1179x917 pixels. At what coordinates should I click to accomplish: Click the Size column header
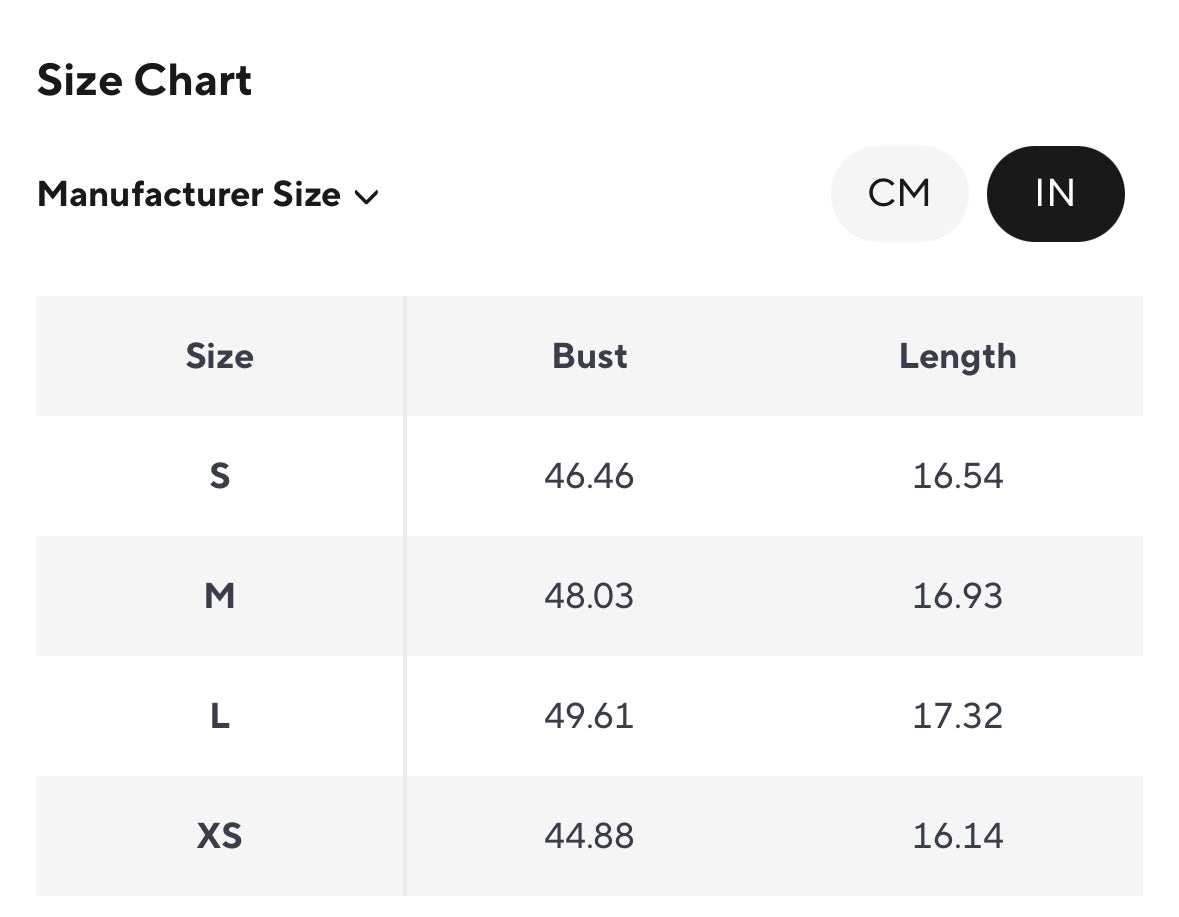[x=219, y=356]
